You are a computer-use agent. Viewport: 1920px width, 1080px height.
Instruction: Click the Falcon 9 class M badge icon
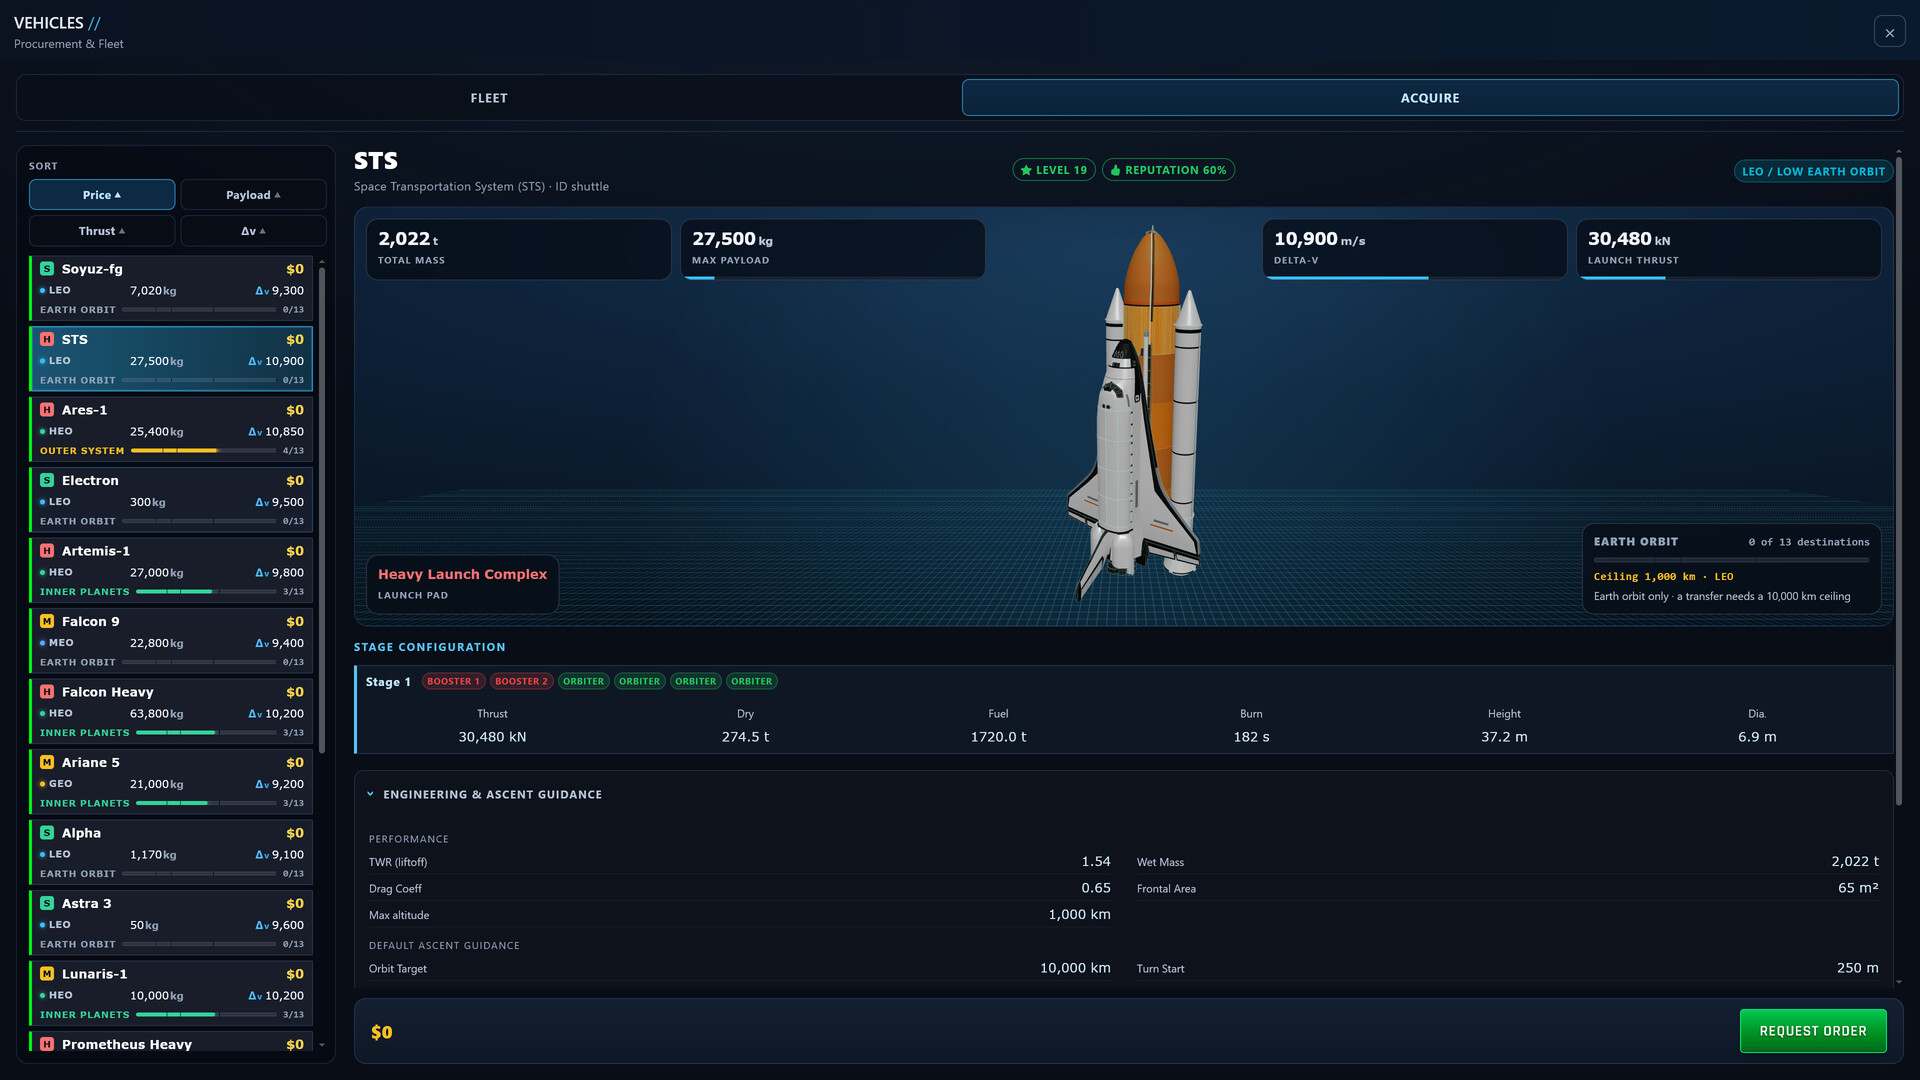47,622
